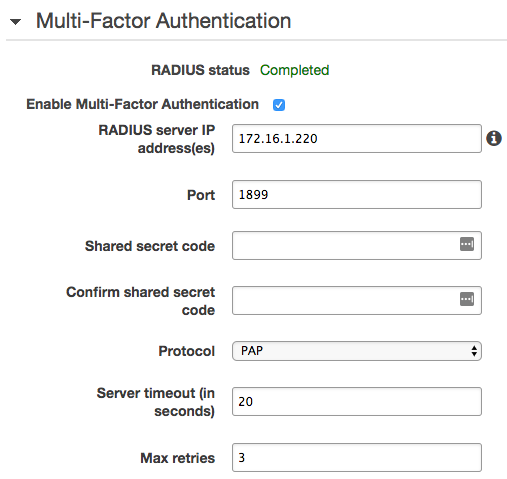Image resolution: width=507 pixels, height=479 pixels.
Task: Click the RADIUS server IP address field
Action: (x=357, y=139)
